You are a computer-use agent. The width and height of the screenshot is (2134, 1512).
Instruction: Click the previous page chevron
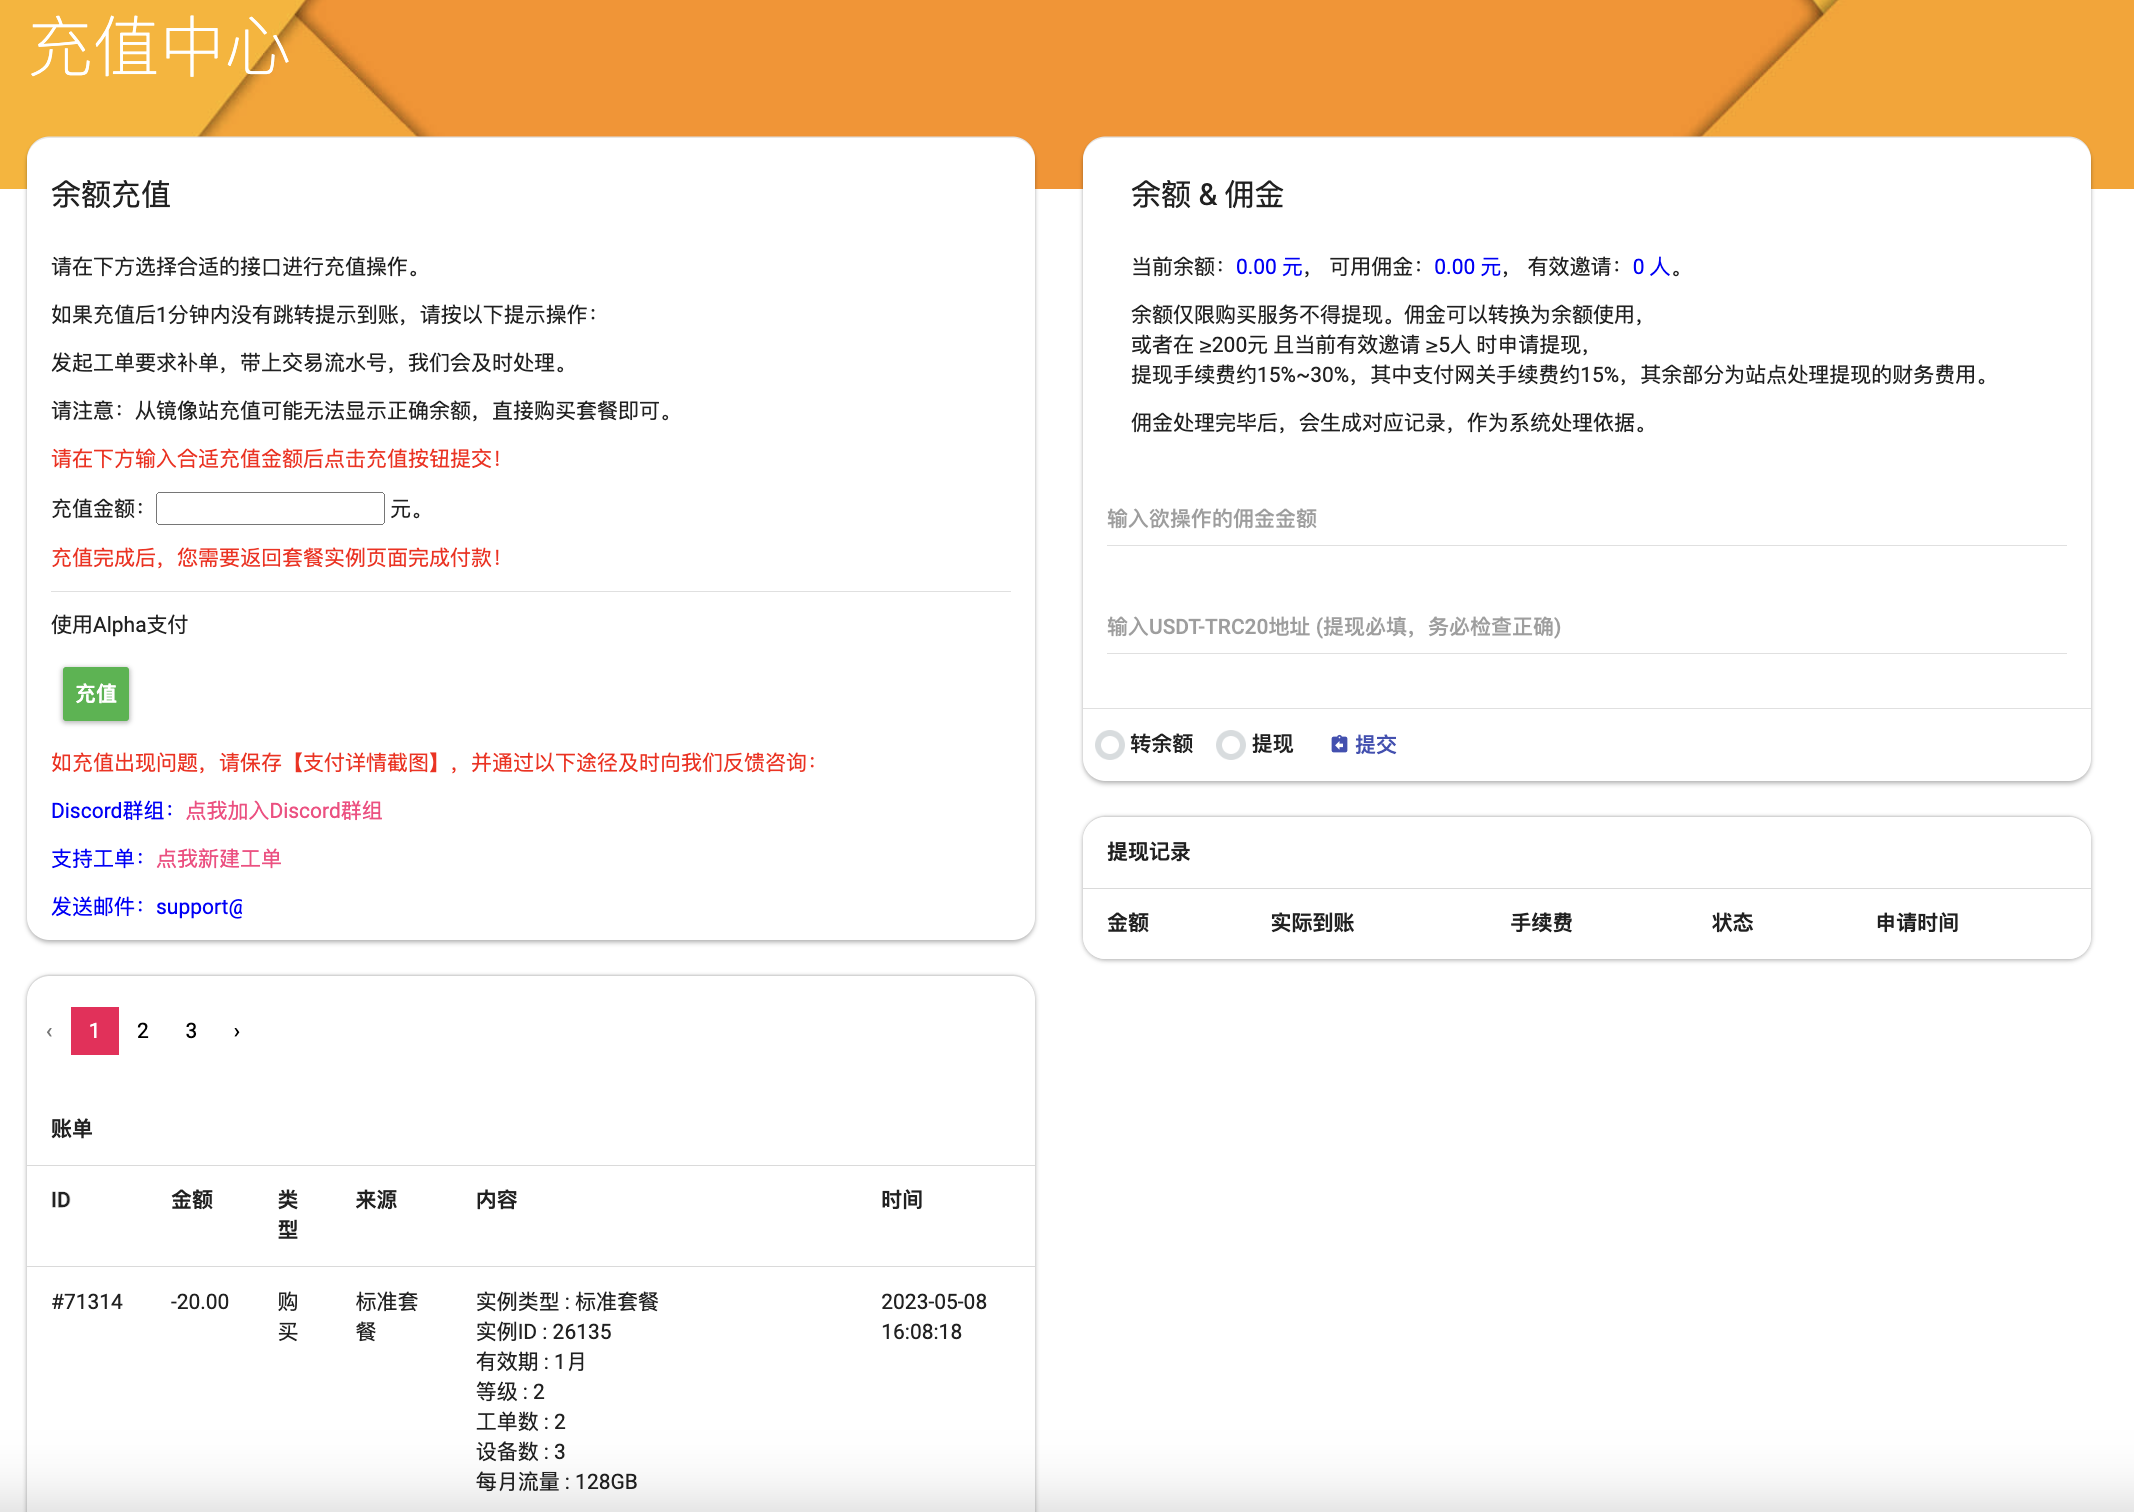tap(49, 1031)
